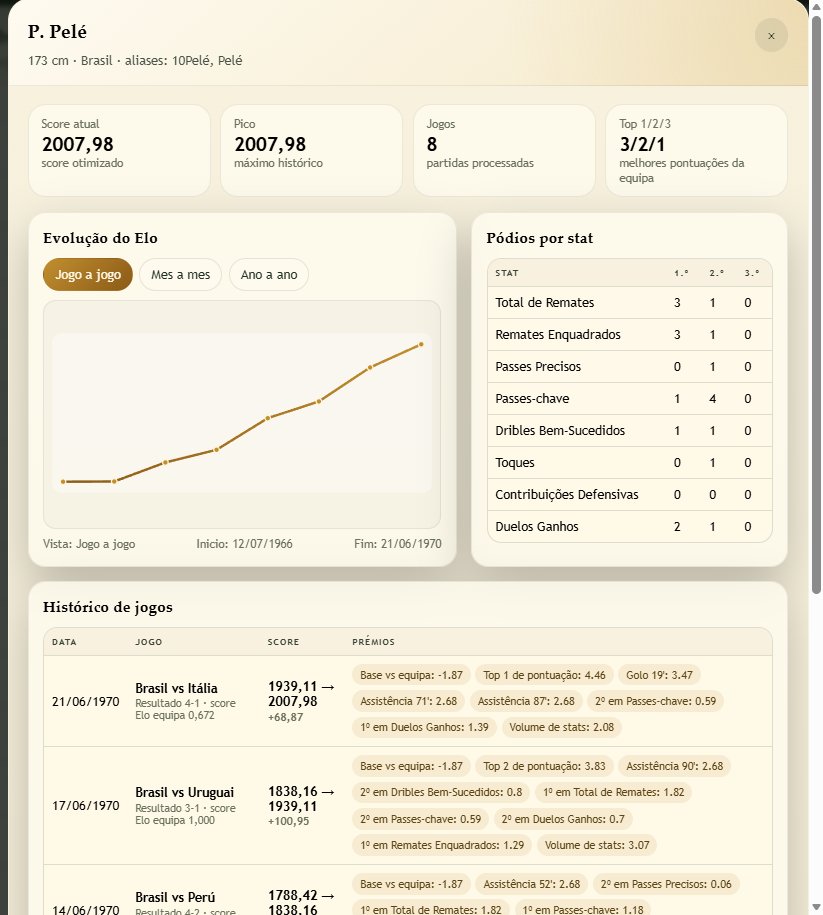This screenshot has width=823, height=915.
Task: Select 'Duelos Ganhos' stat row
Action: pyautogui.click(x=630, y=526)
